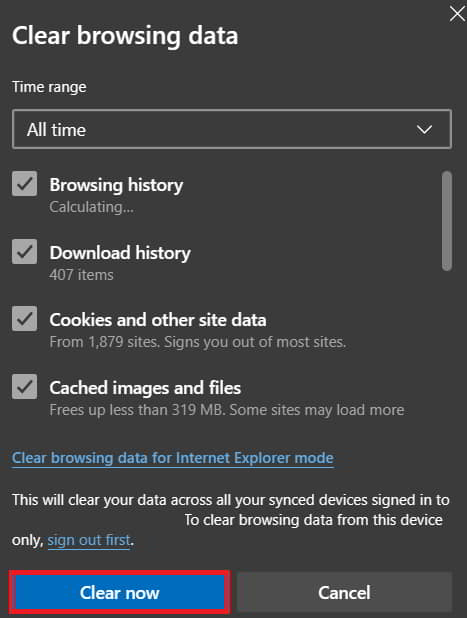The height and width of the screenshot is (618, 467).
Task: Untick the Cached images and files checkbox
Action: click(x=24, y=386)
